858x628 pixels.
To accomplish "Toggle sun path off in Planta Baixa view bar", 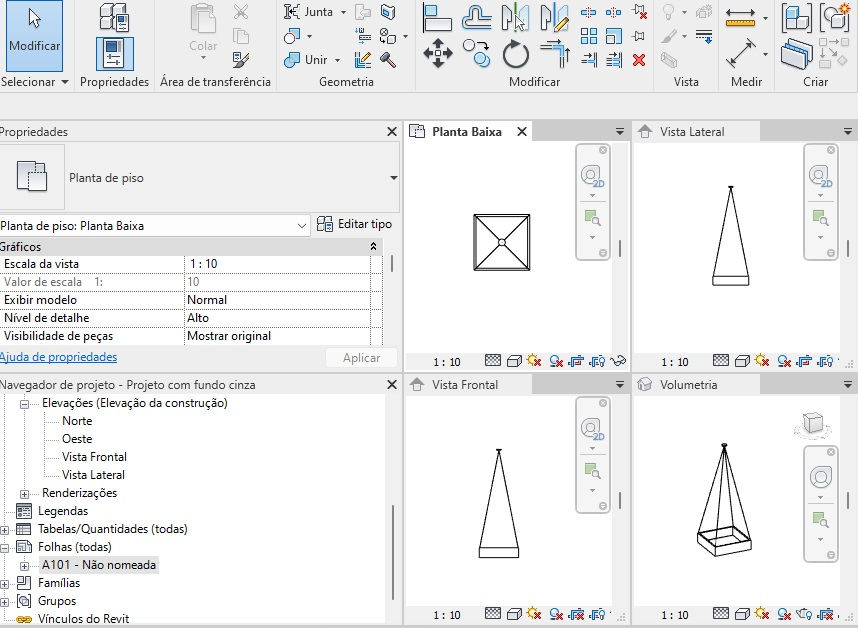I will (x=534, y=361).
